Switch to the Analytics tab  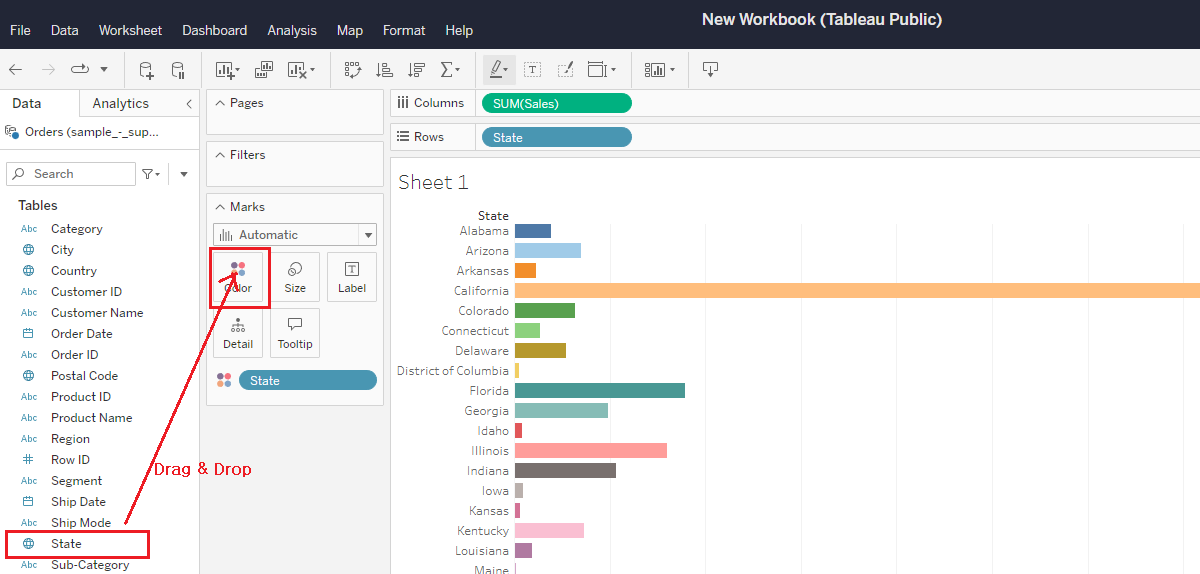click(x=120, y=103)
